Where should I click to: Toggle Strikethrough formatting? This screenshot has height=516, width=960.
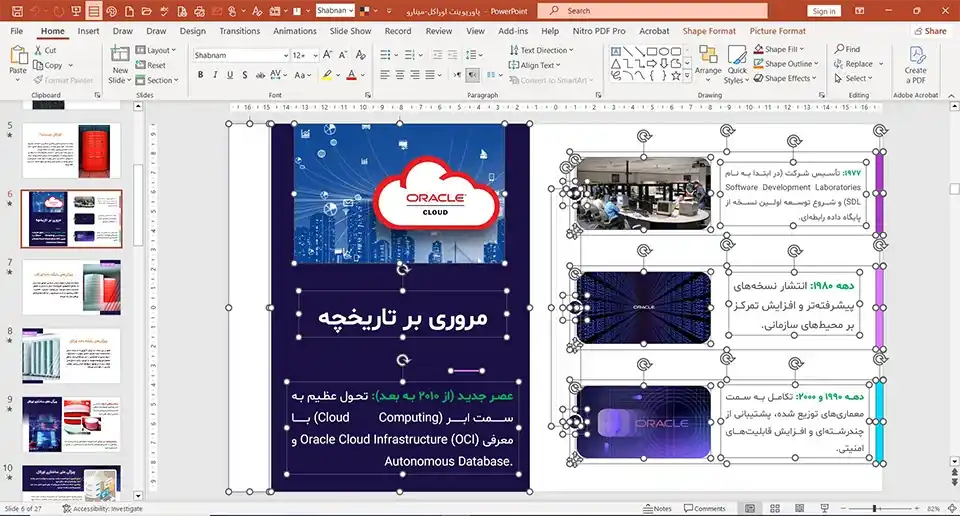coord(260,75)
